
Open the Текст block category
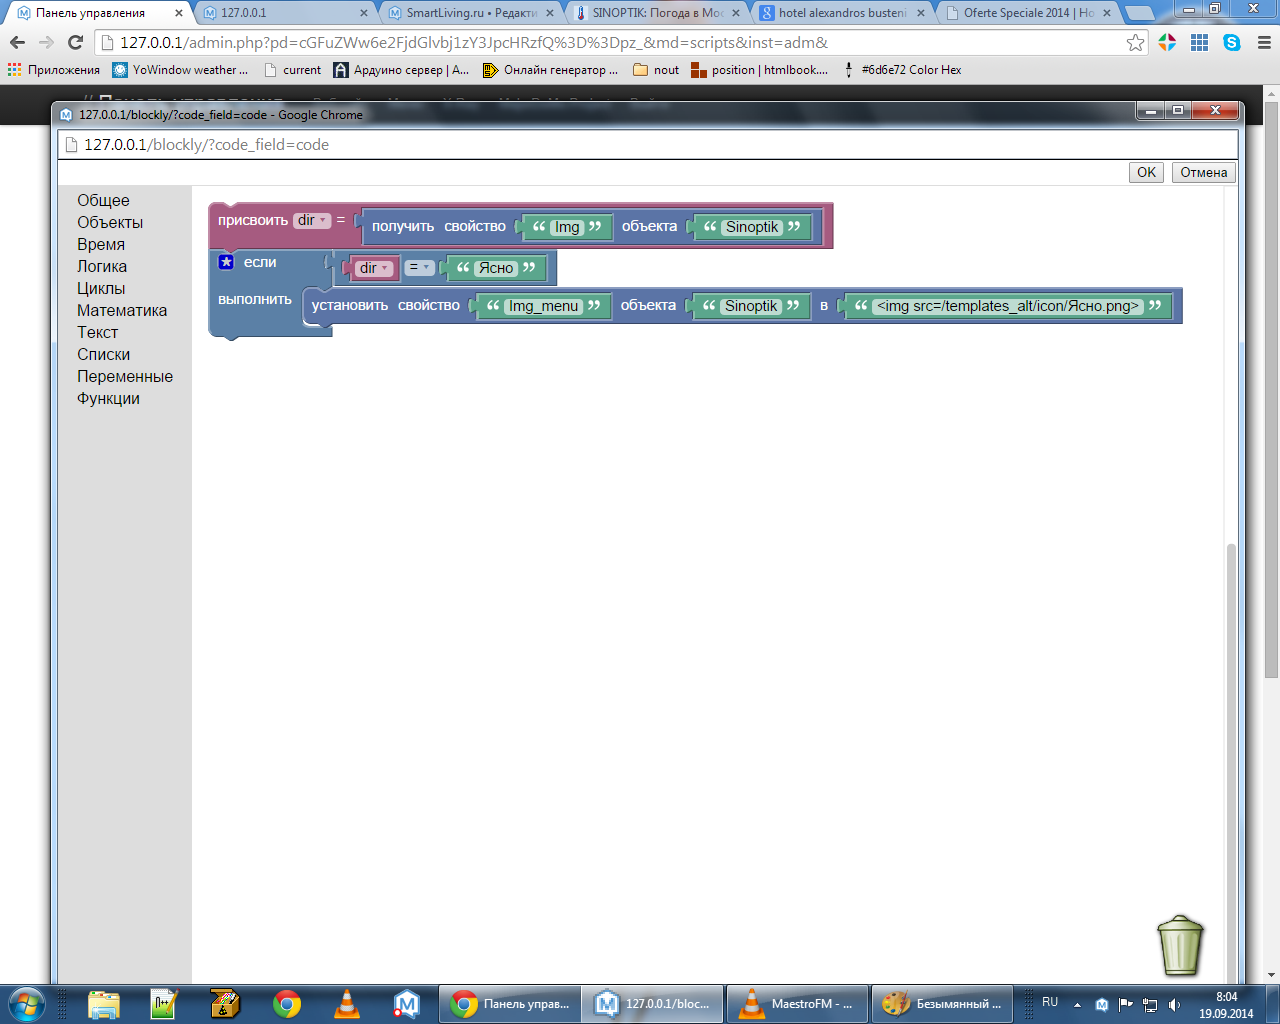[x=98, y=333]
